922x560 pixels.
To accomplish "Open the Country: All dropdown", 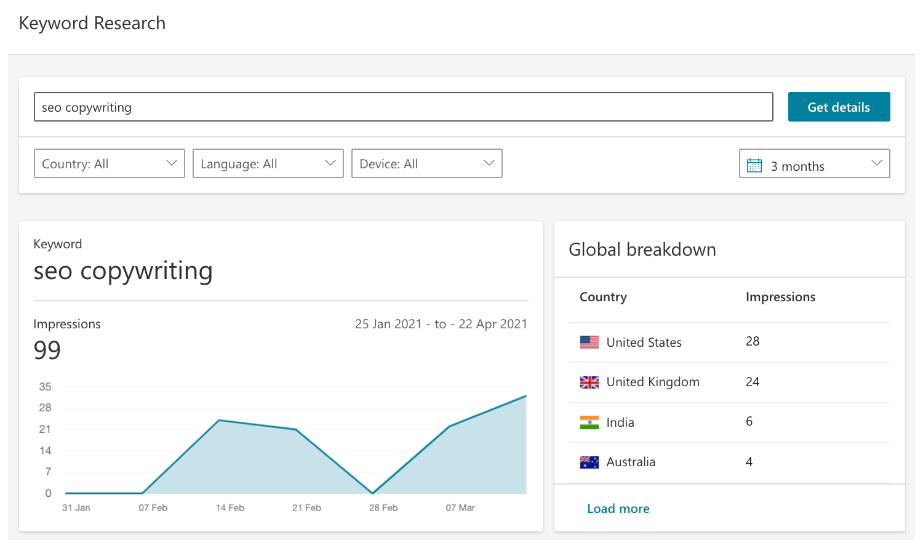I will [x=109, y=164].
